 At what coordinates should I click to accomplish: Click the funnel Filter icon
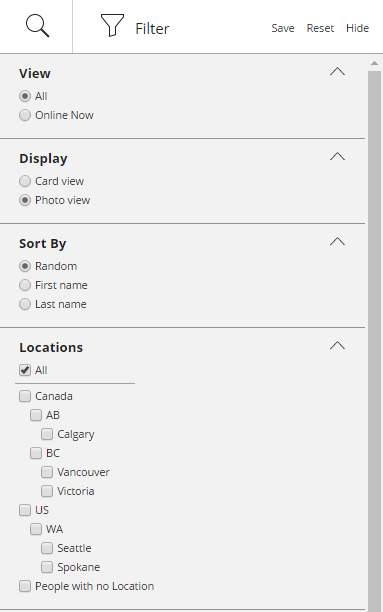coord(112,25)
